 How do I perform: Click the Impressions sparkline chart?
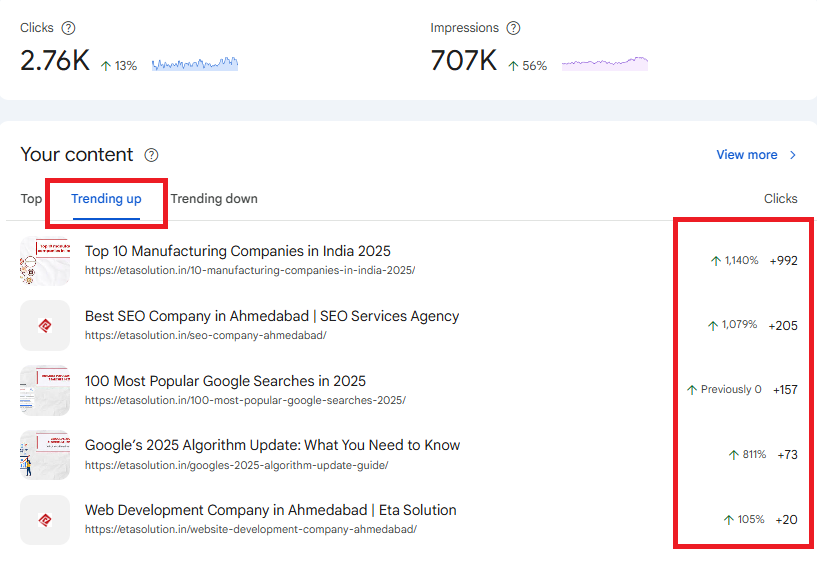pyautogui.click(x=605, y=64)
